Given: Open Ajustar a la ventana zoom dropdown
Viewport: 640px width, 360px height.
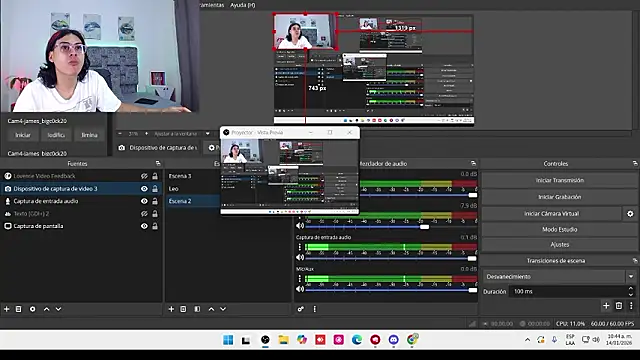Looking at the screenshot, I should tap(207, 133).
